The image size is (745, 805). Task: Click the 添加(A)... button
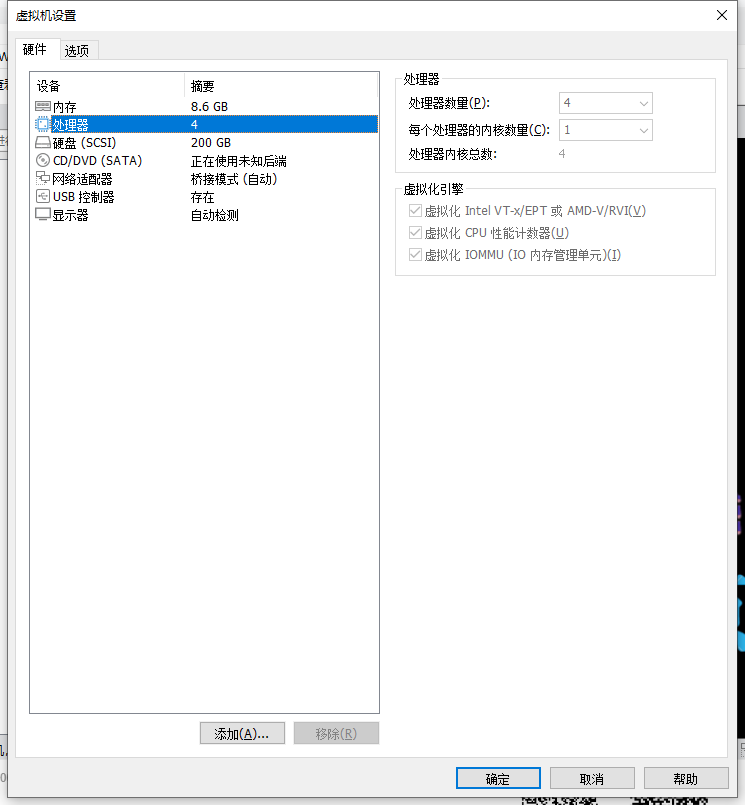pyautogui.click(x=242, y=734)
